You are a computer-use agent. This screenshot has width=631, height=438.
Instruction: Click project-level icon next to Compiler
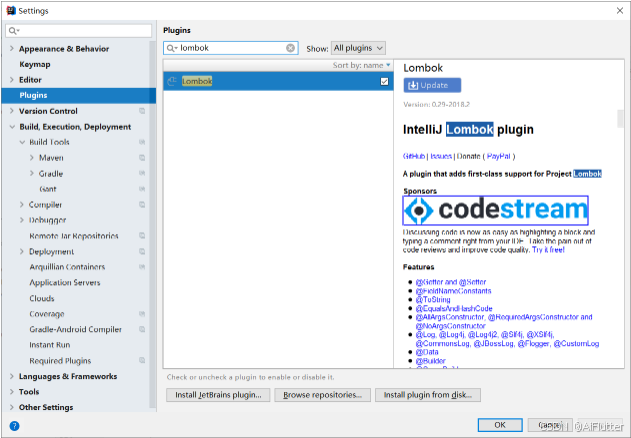point(142,205)
